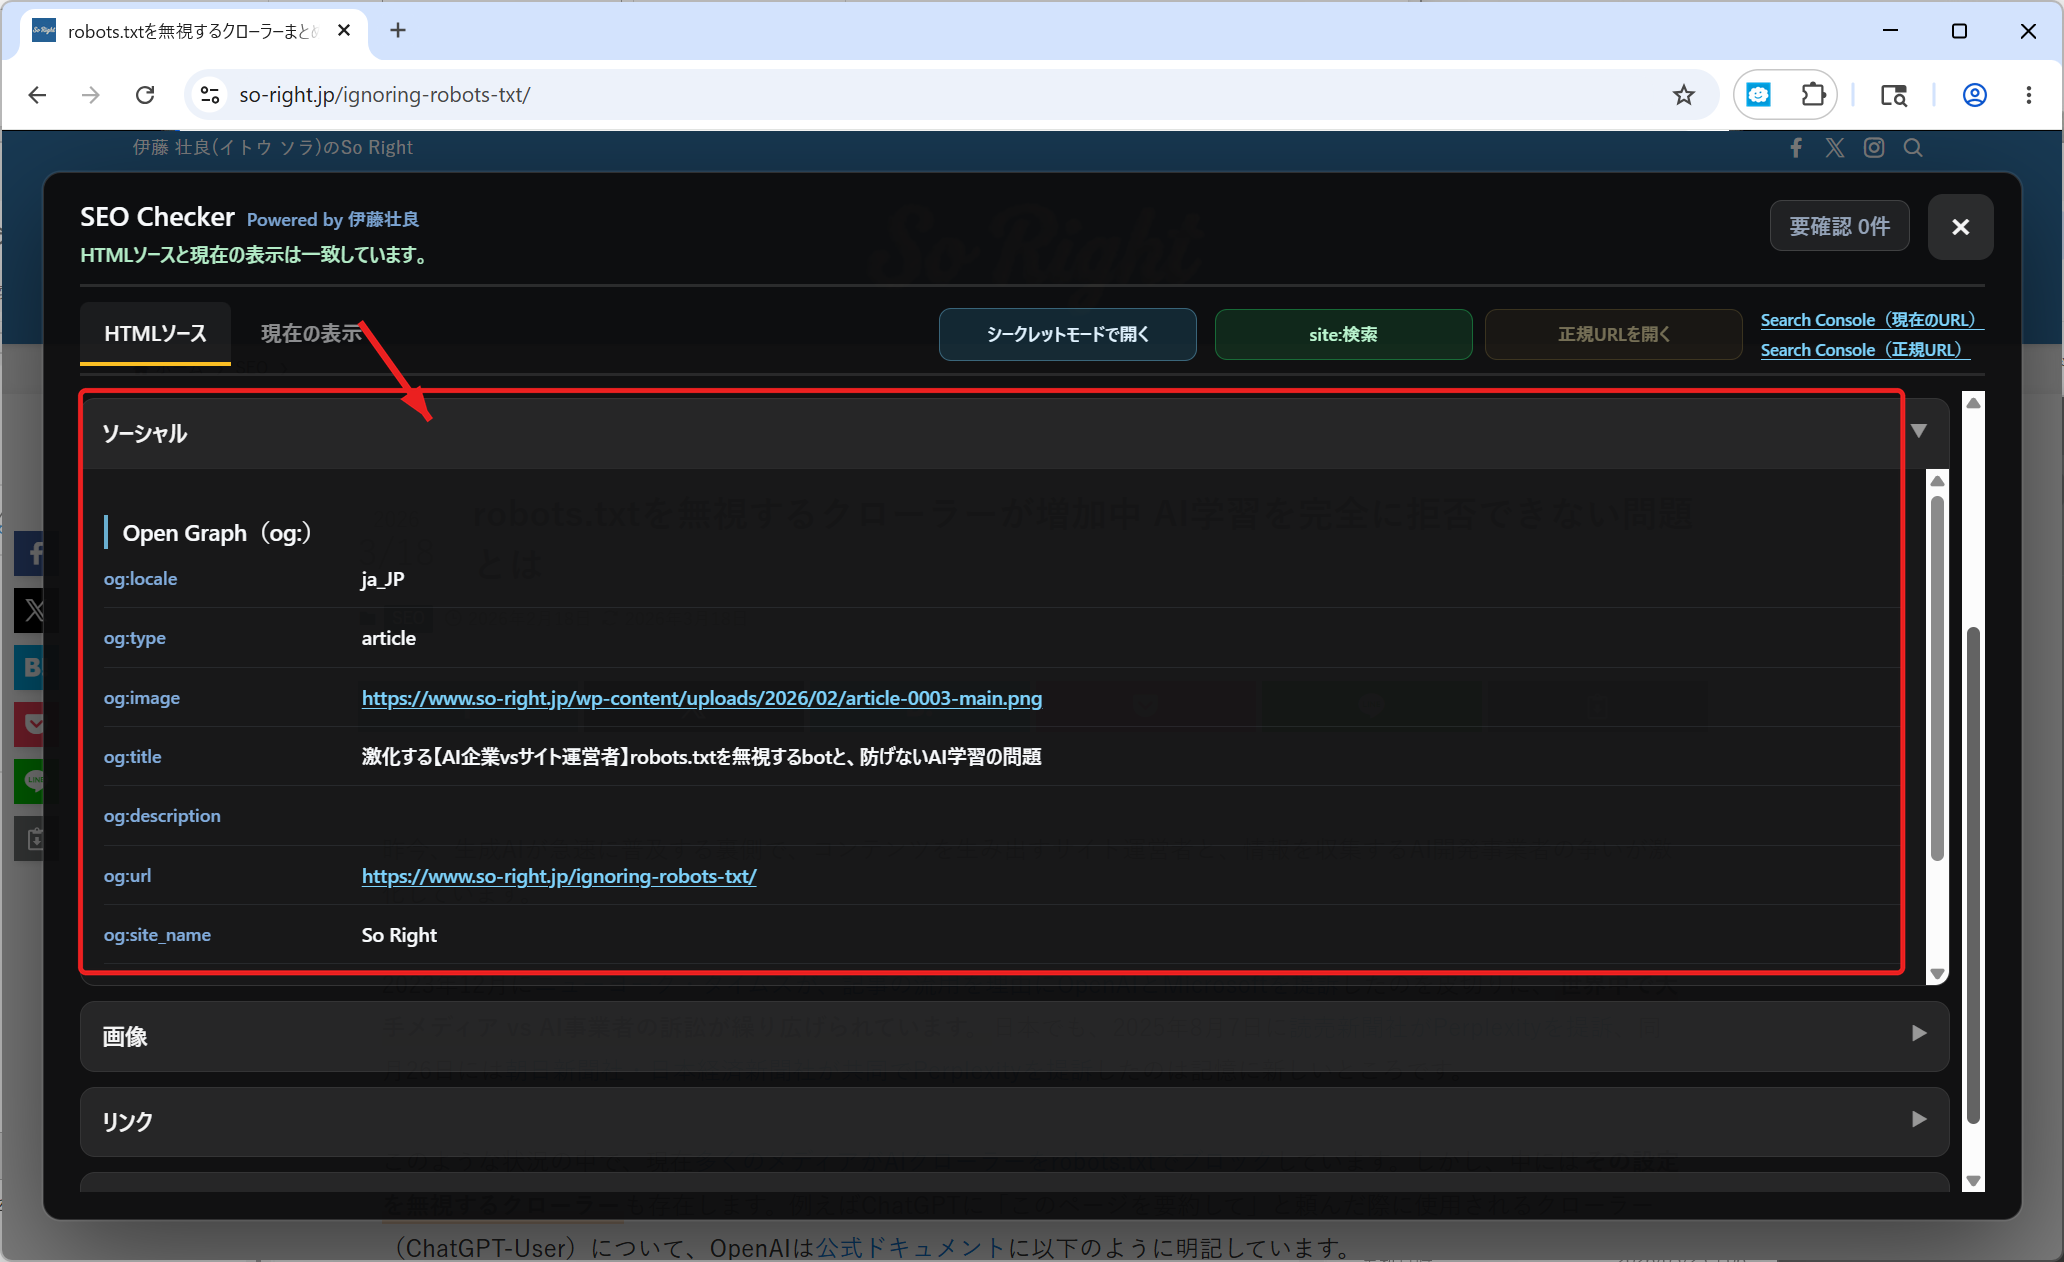The width and height of the screenshot is (2064, 1262).
Task: Open a new browser tab
Action: [x=398, y=31]
